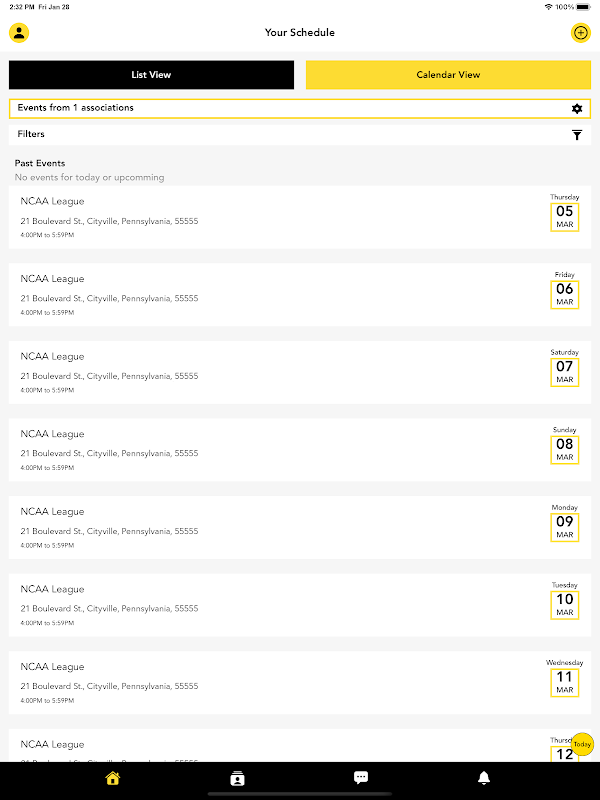Screen dimensions: 600x800
Task: Jump to Today floating button
Action: (582, 744)
